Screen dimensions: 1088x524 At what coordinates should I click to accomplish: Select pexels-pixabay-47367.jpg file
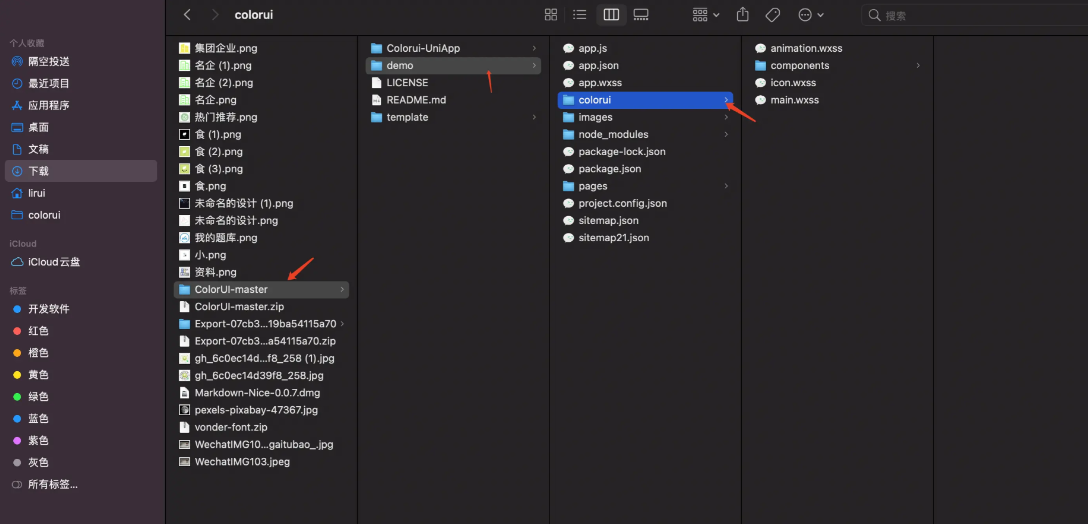tap(261, 410)
